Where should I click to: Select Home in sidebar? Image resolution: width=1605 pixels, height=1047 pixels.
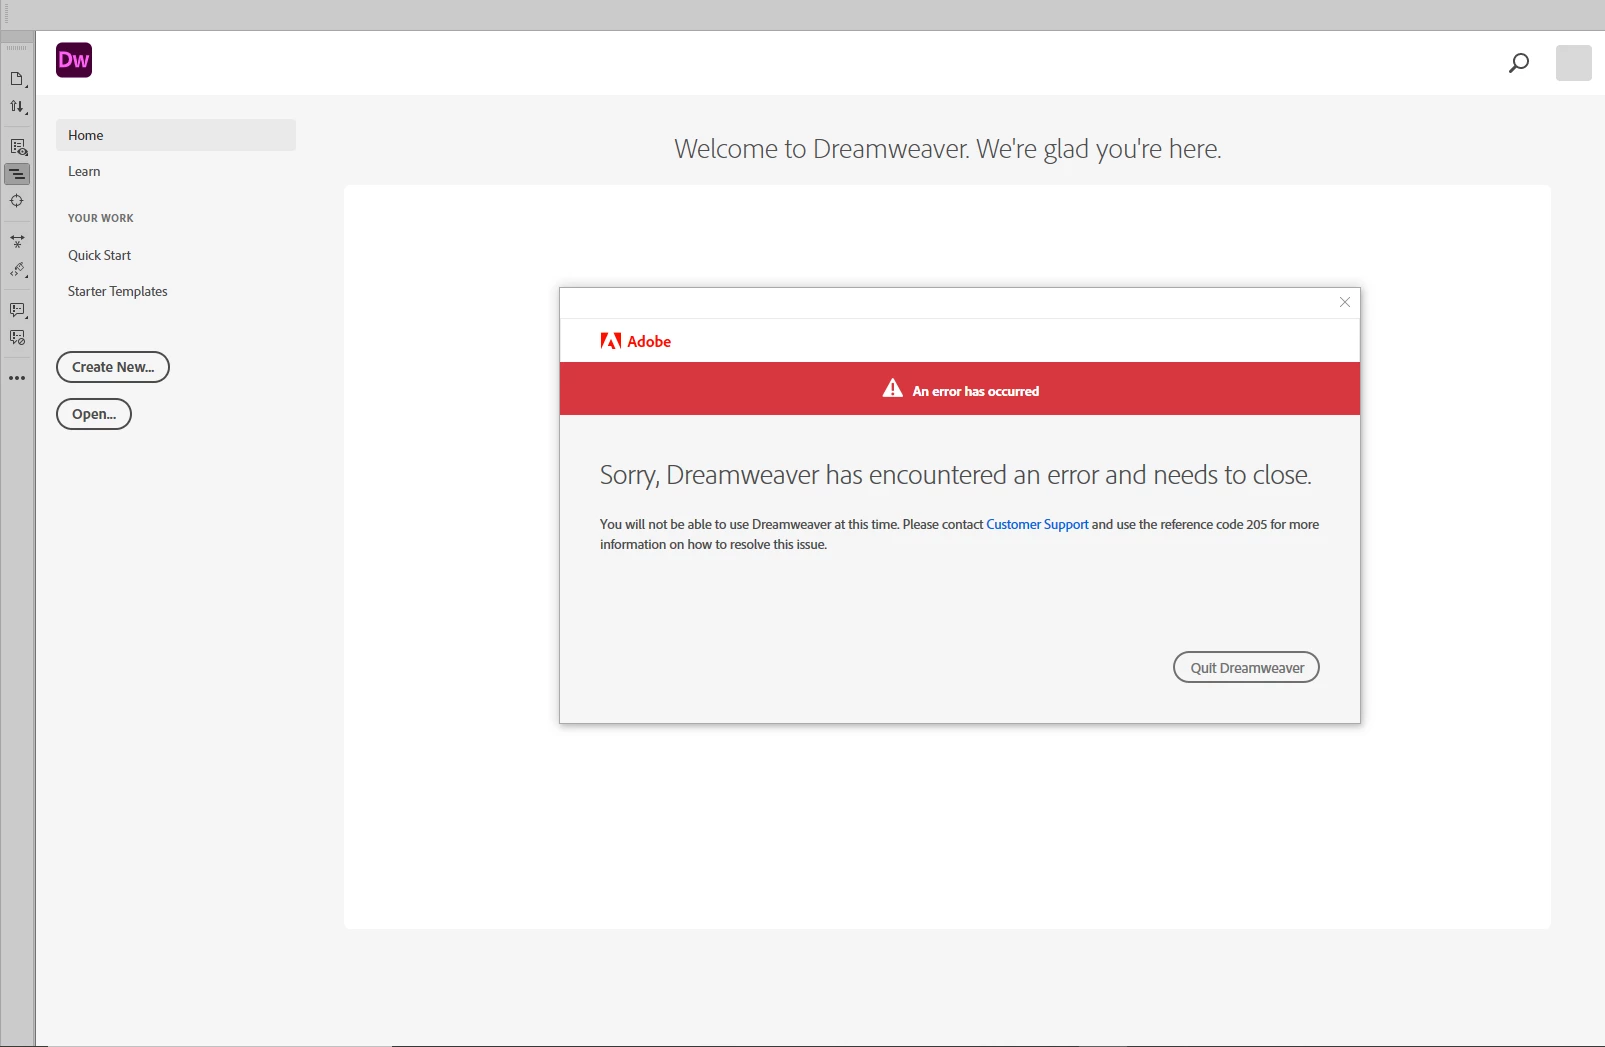coord(176,135)
